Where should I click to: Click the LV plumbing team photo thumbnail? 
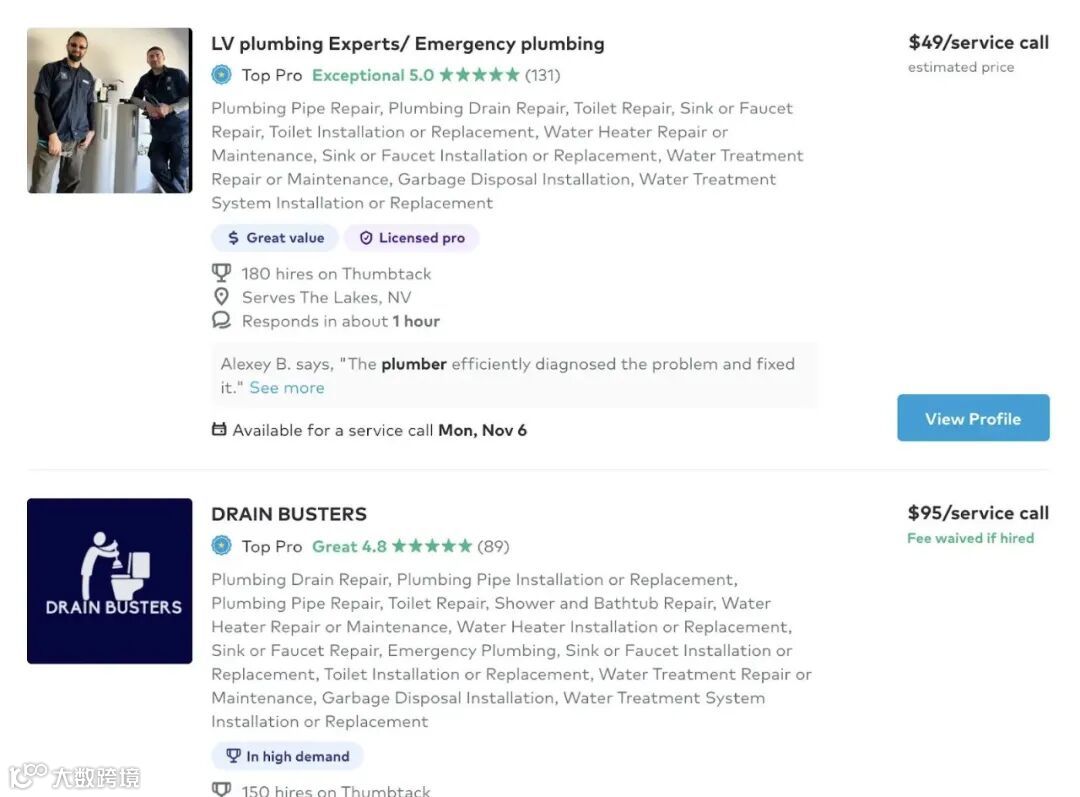click(109, 110)
